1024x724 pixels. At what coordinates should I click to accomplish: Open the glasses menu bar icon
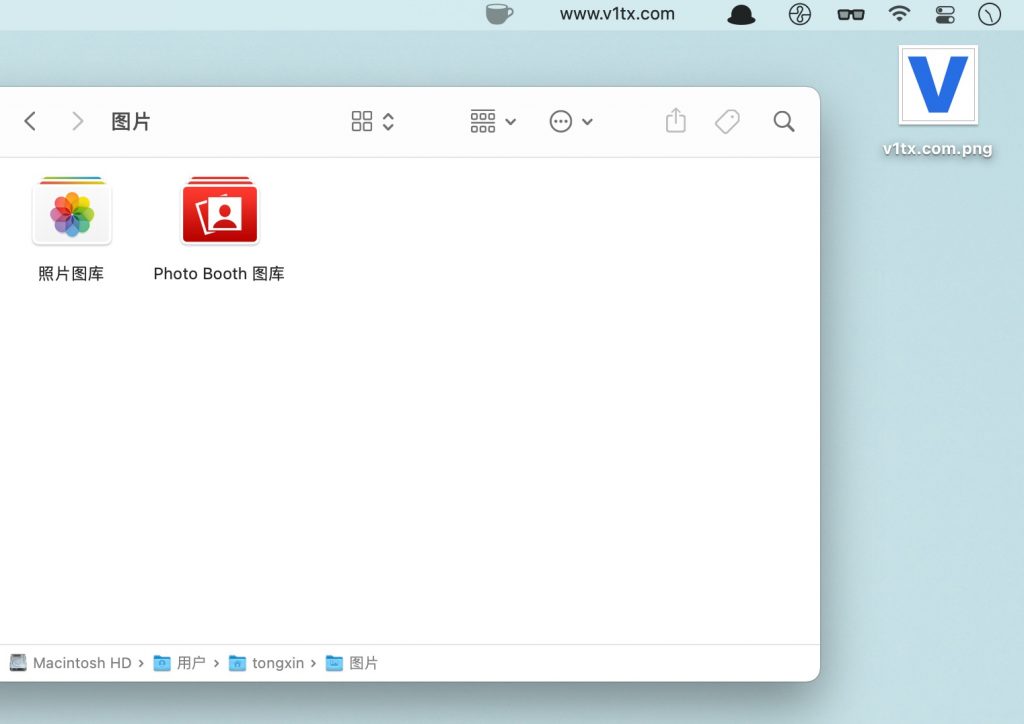[851, 14]
